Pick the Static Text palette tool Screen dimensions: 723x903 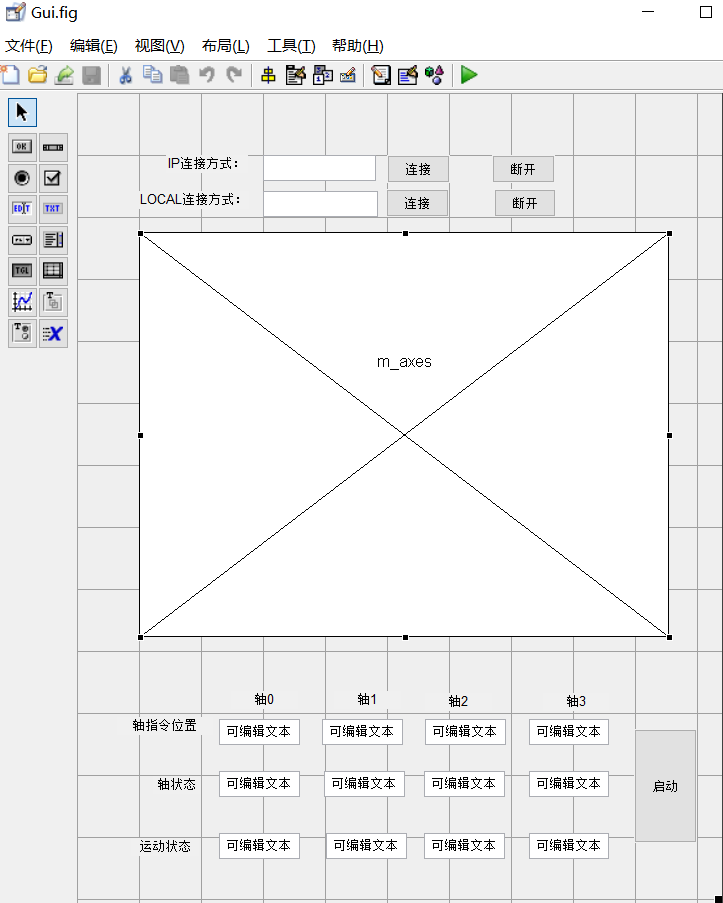click(53, 208)
